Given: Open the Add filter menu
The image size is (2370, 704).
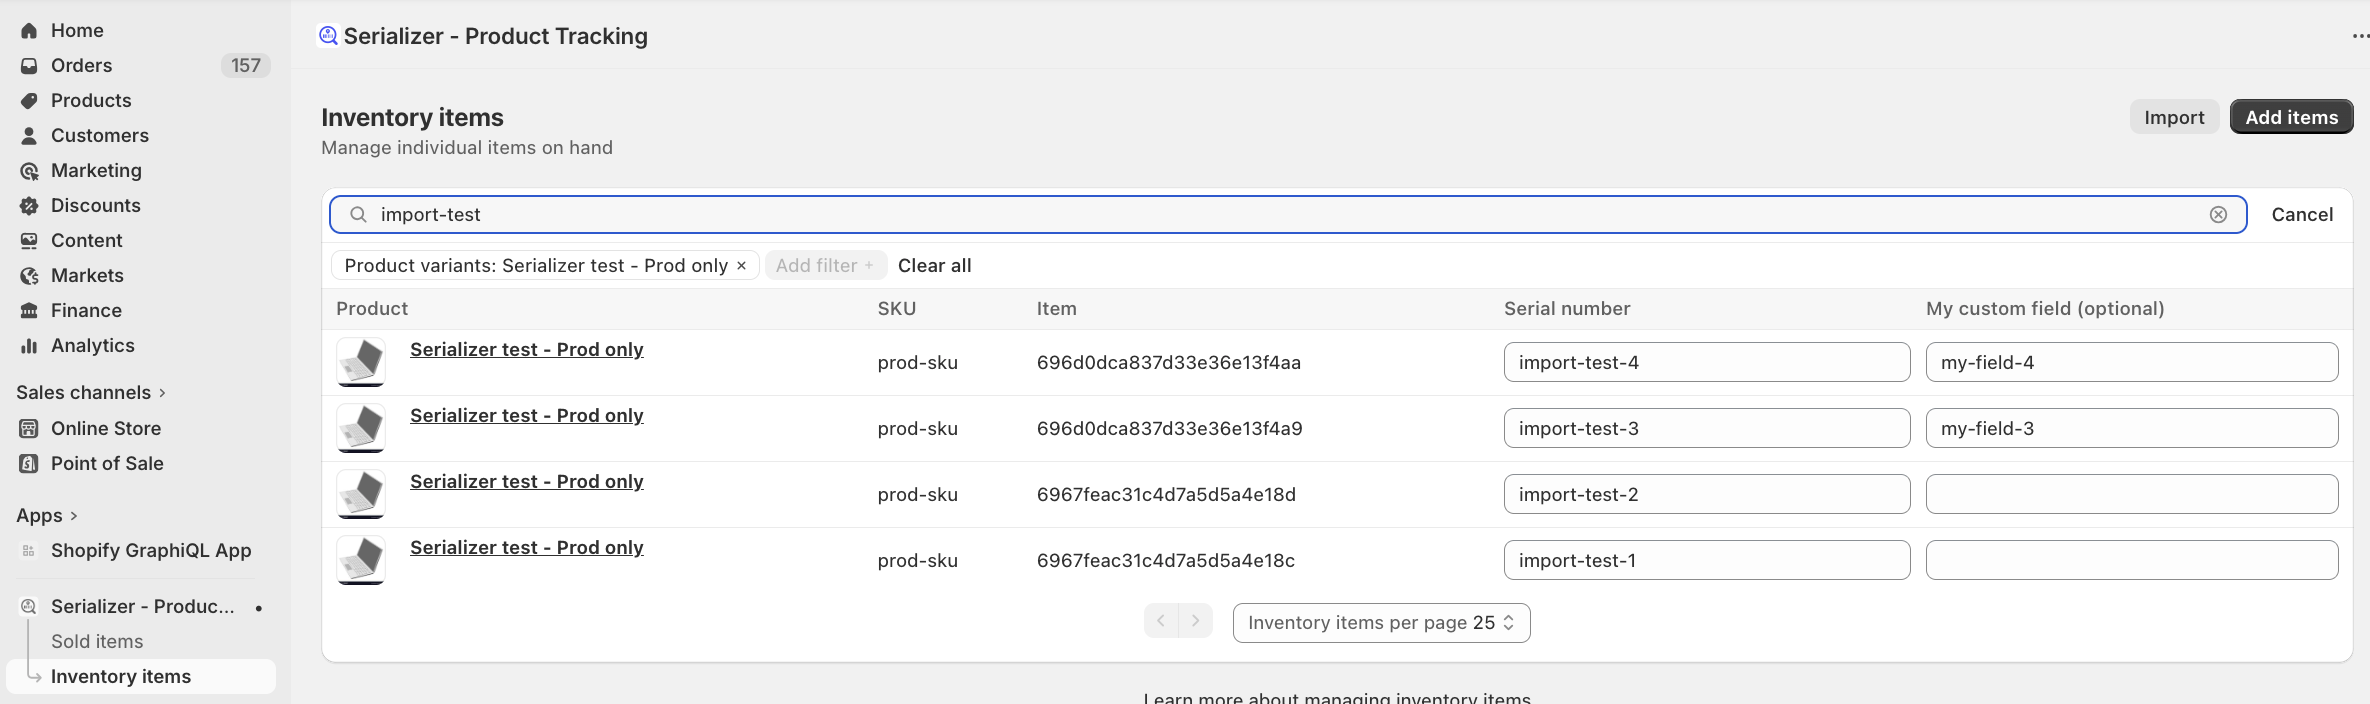Looking at the screenshot, I should pos(824,266).
